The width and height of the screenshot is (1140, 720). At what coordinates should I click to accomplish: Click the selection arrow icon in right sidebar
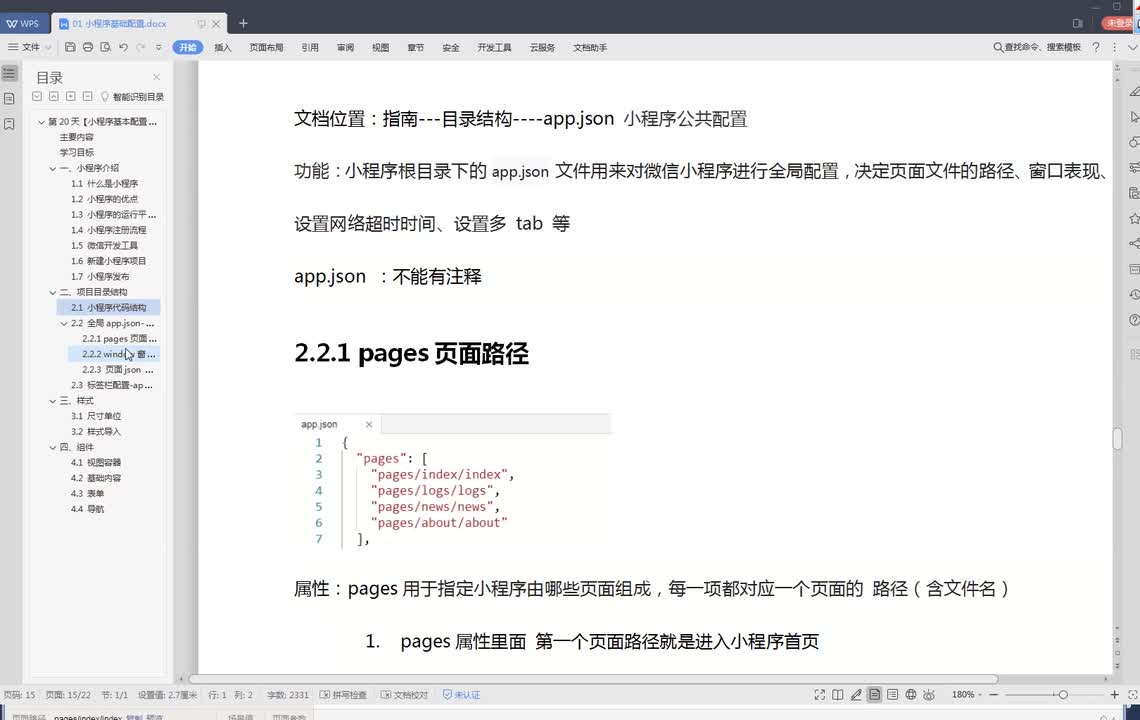click(1134, 116)
